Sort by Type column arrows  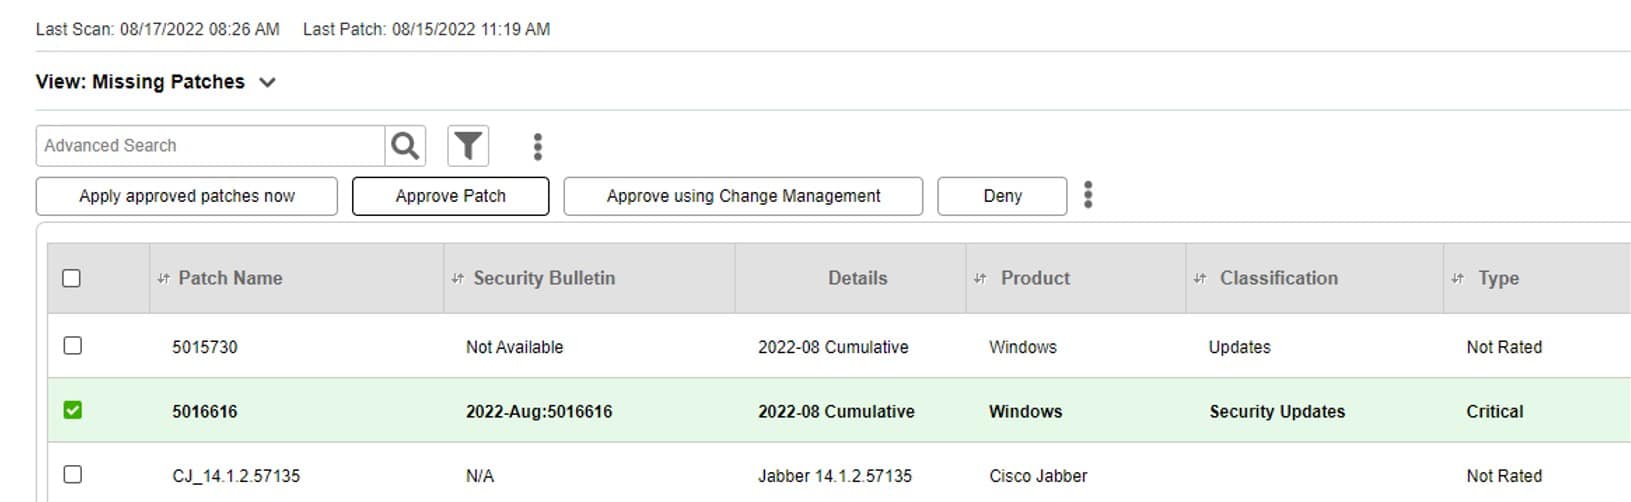(x=1457, y=279)
